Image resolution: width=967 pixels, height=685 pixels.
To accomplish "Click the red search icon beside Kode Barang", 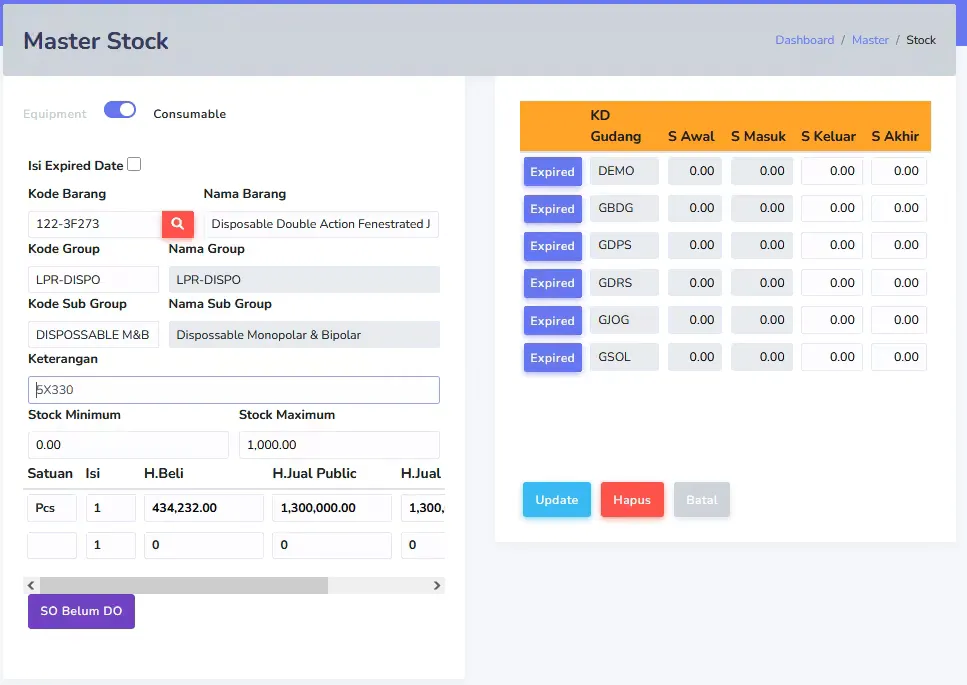I will (x=178, y=224).
